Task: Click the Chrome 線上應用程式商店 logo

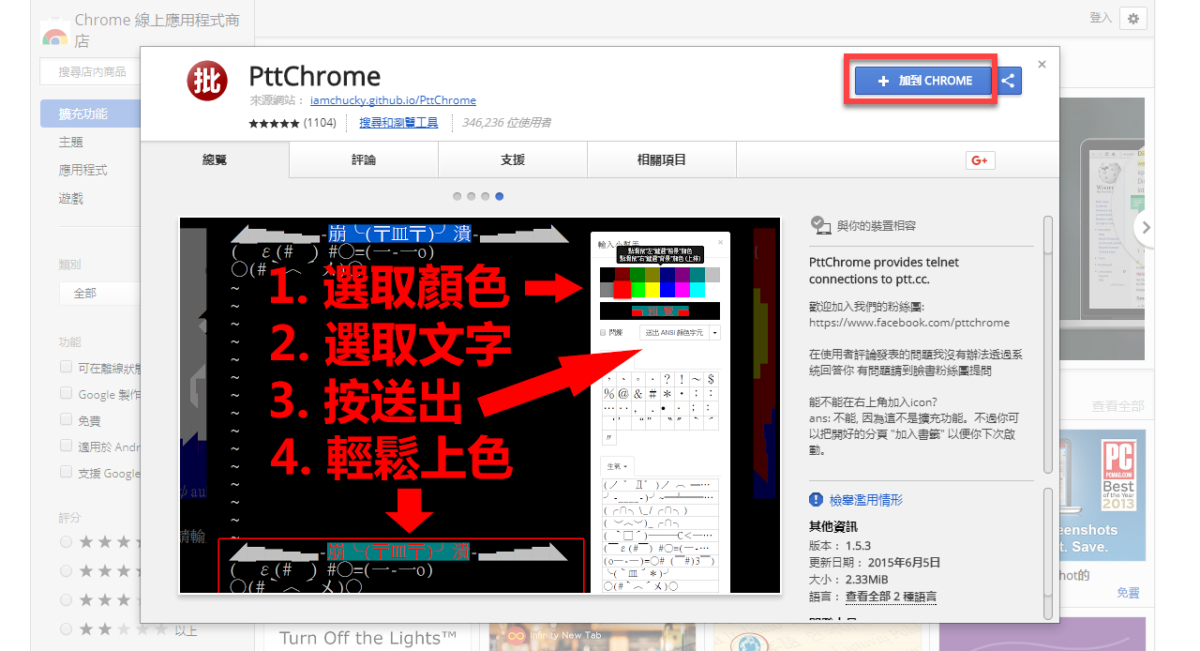Action: (x=55, y=30)
